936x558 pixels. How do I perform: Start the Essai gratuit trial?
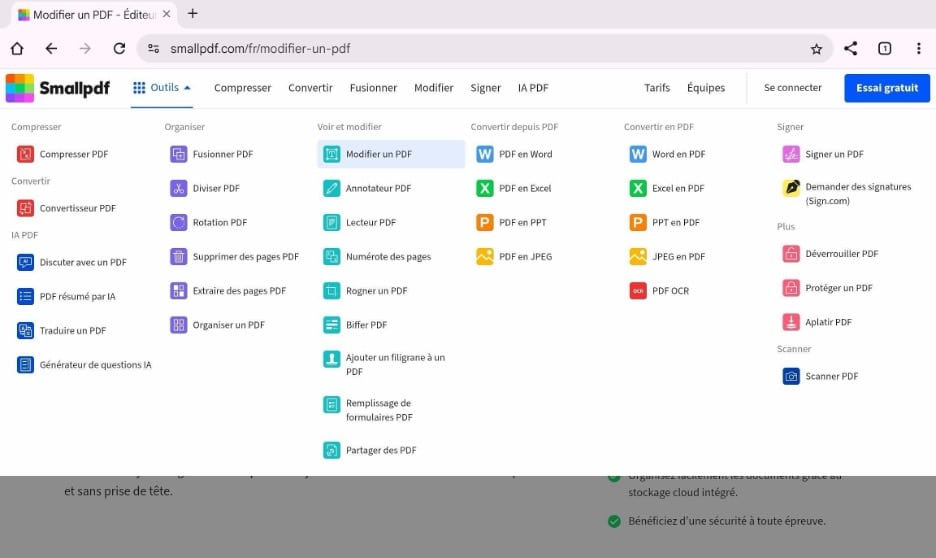tap(887, 88)
